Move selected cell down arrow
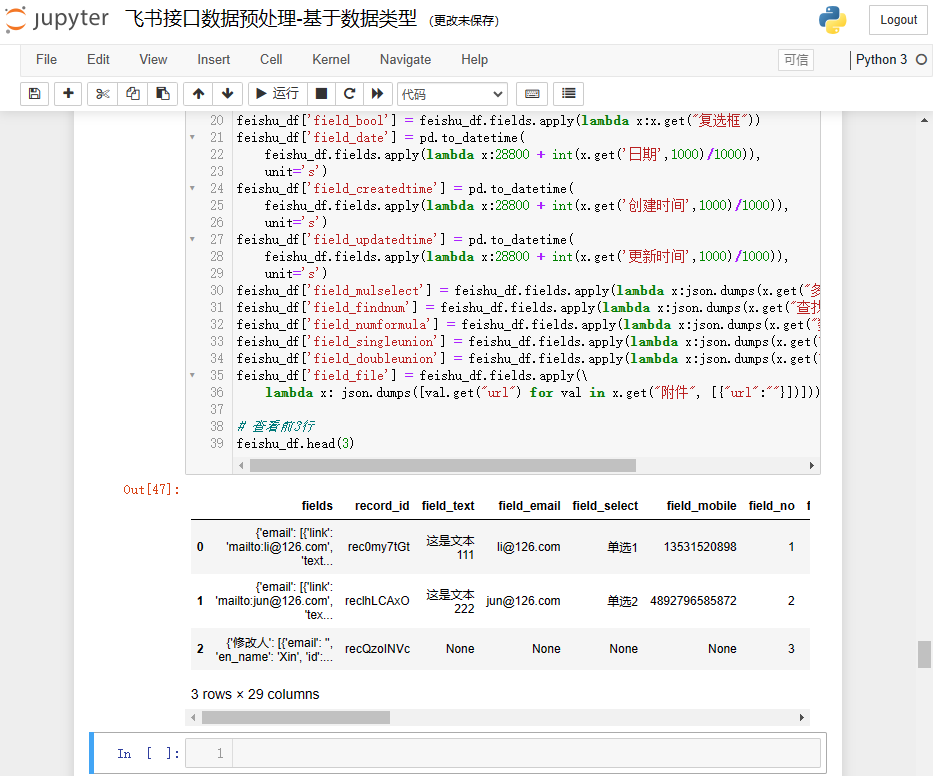This screenshot has width=933, height=776. (x=227, y=94)
